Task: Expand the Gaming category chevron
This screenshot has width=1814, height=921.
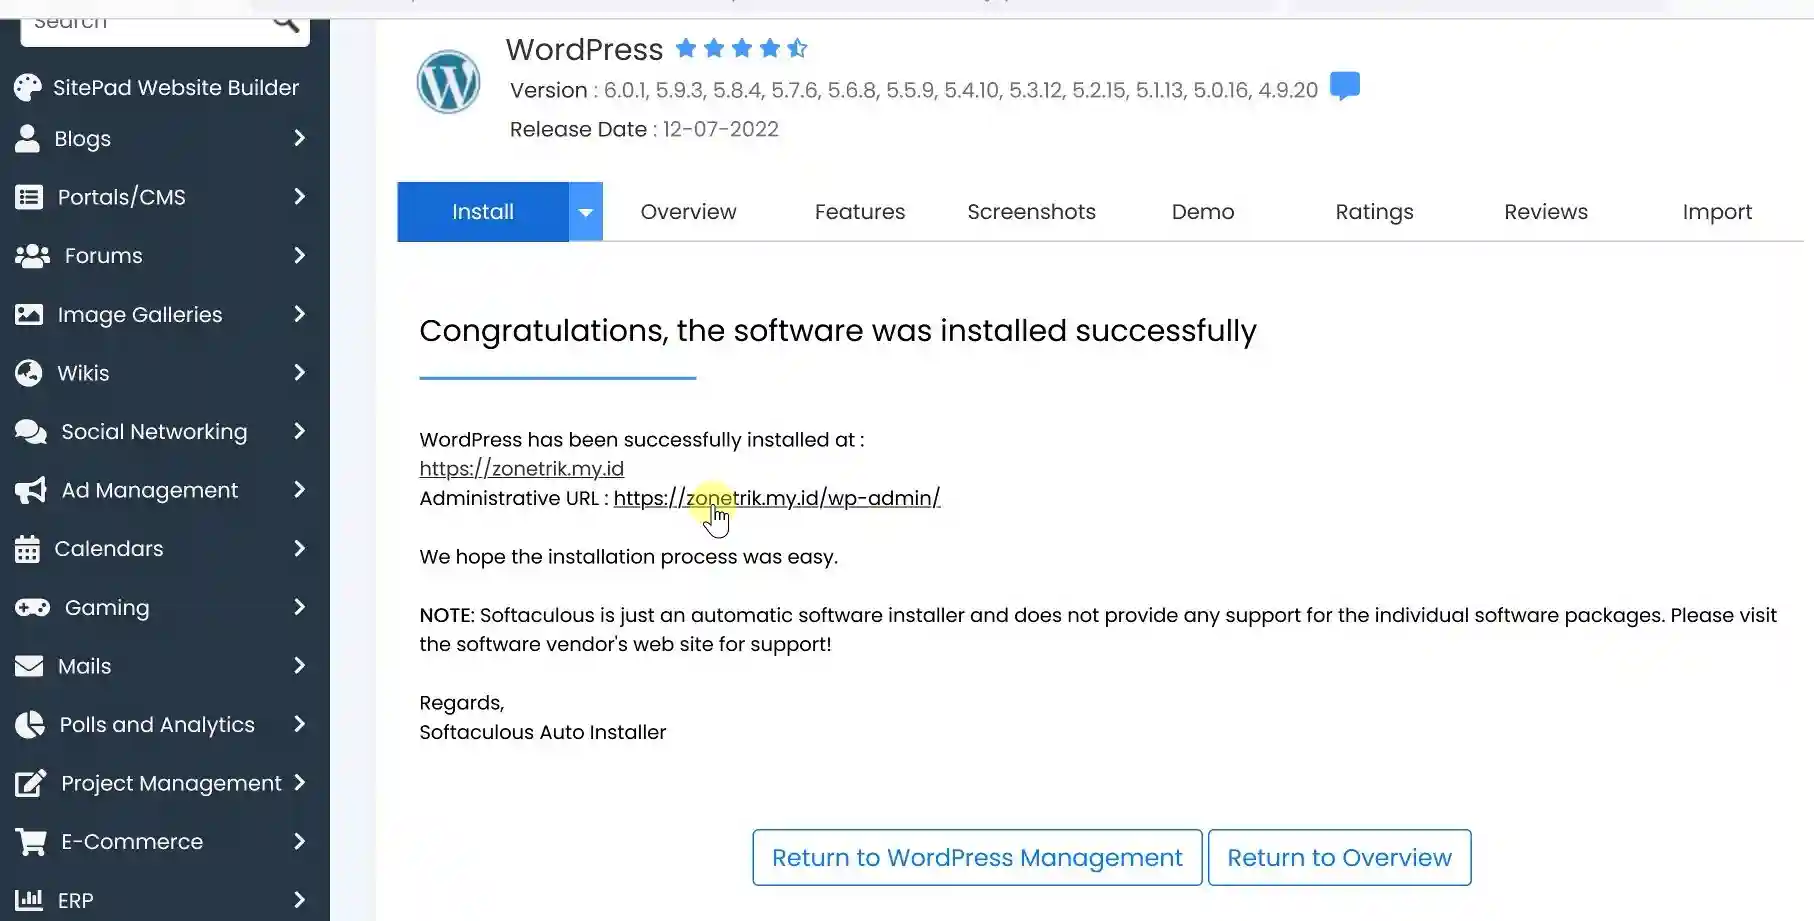Action: [x=299, y=607]
